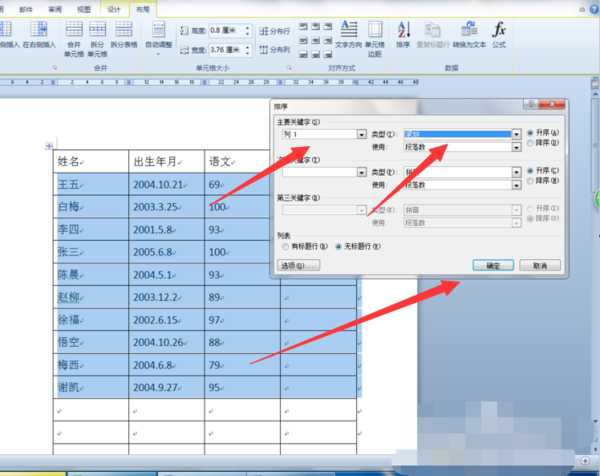Click the Options (选项) button
Screen dimensions: 600x476
pos(298,265)
